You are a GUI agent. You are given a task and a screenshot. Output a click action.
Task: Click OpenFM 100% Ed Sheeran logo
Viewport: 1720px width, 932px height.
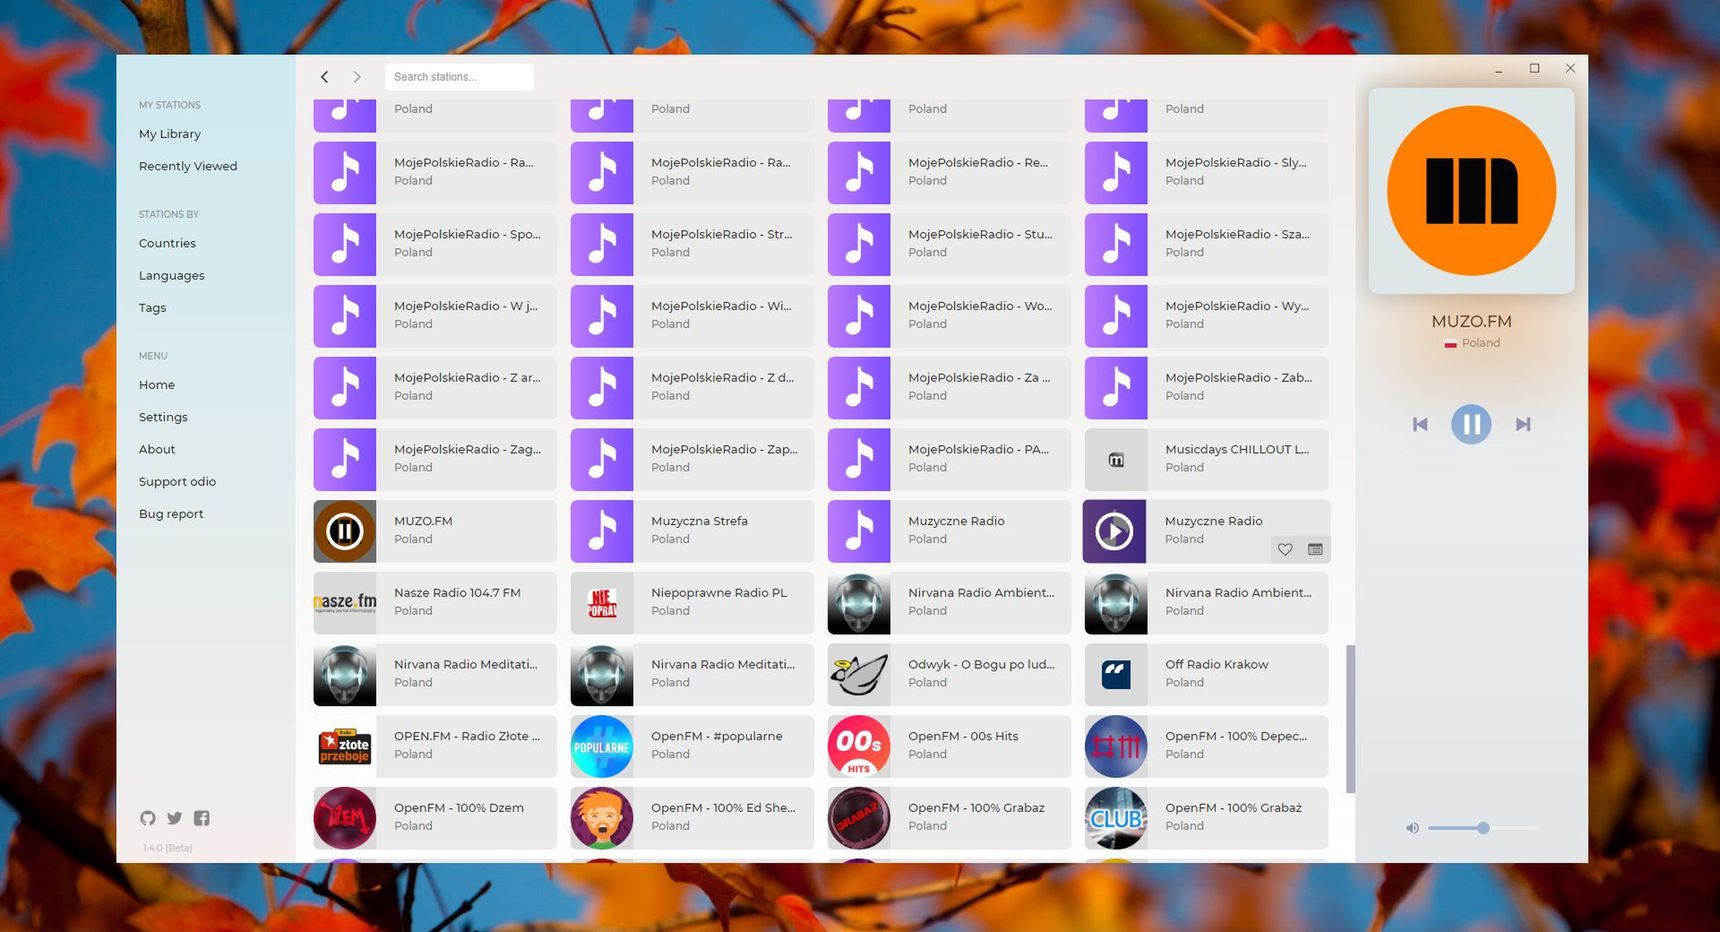click(602, 818)
